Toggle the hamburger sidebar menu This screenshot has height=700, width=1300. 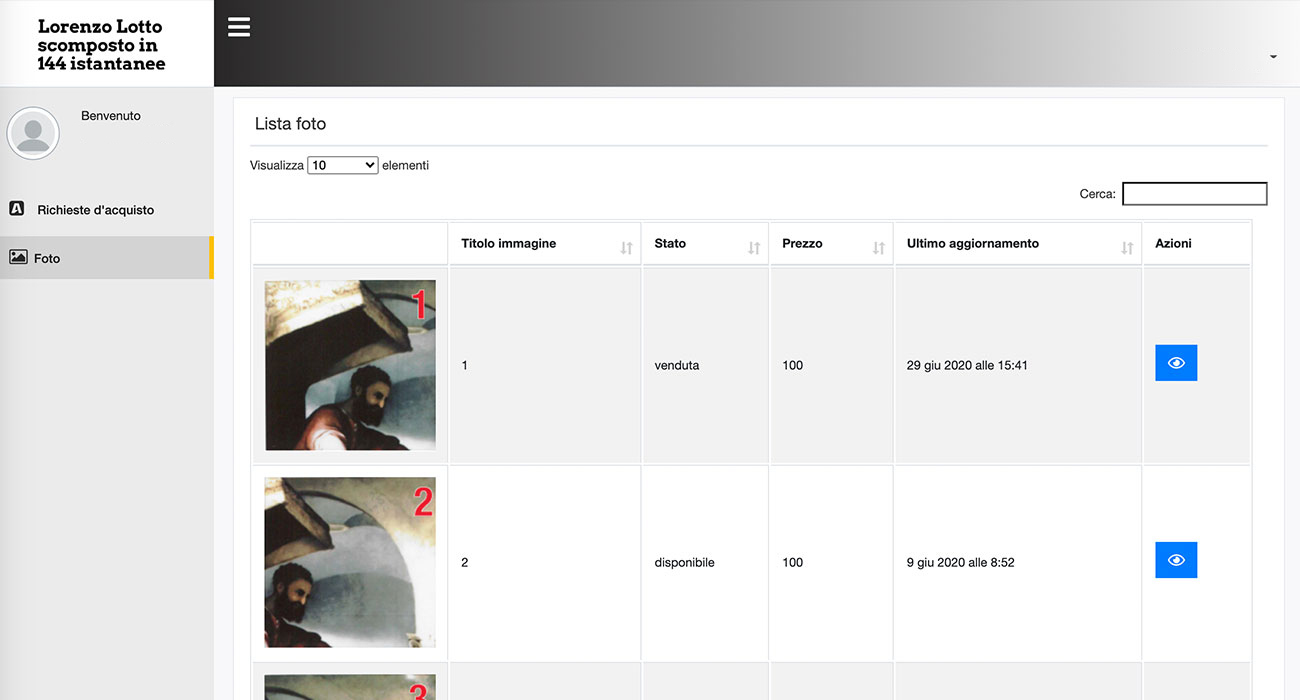pyautogui.click(x=239, y=27)
